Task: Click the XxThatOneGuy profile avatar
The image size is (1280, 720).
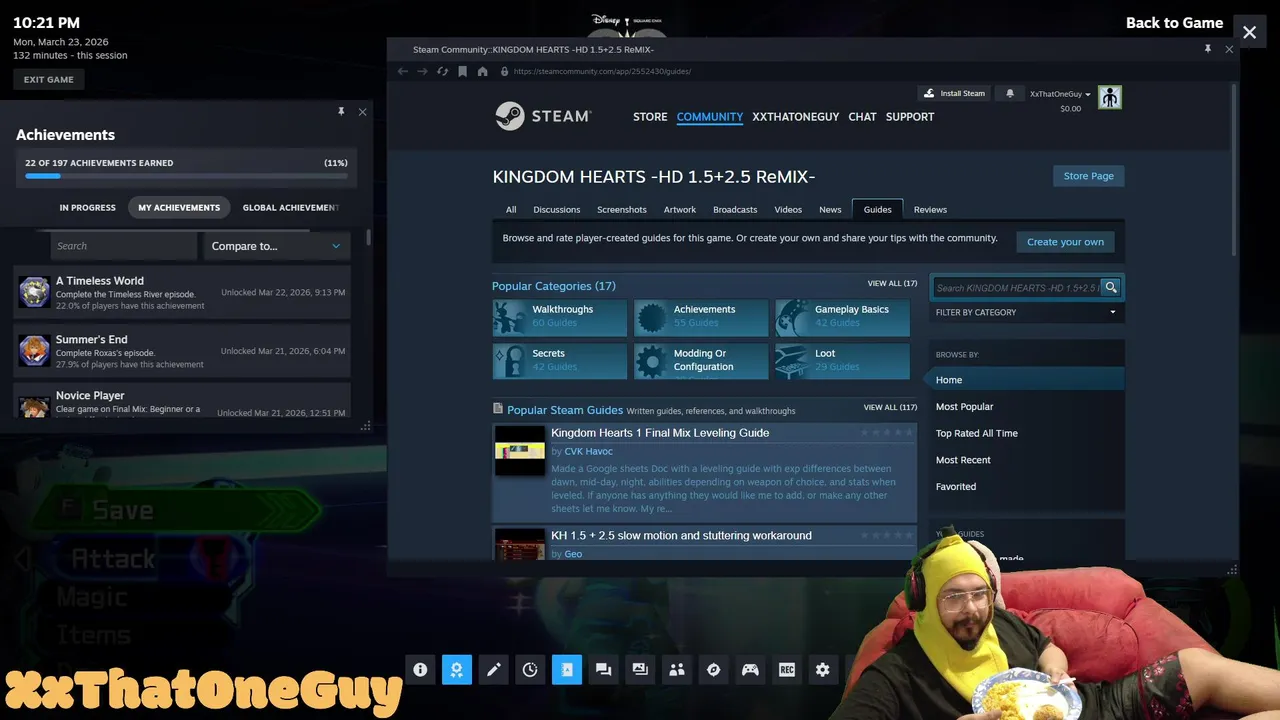Action: tap(1109, 97)
